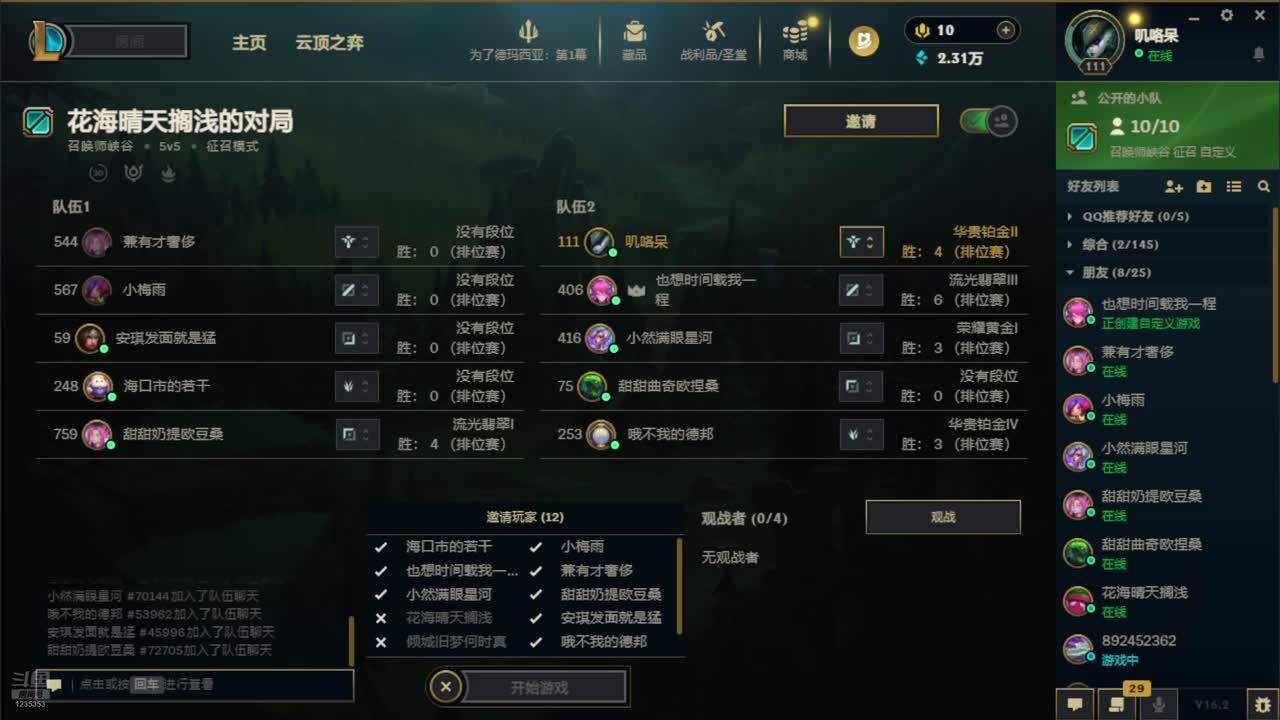The image size is (1280, 720).
Task: Click the 观战 spectate button
Action: click(943, 517)
